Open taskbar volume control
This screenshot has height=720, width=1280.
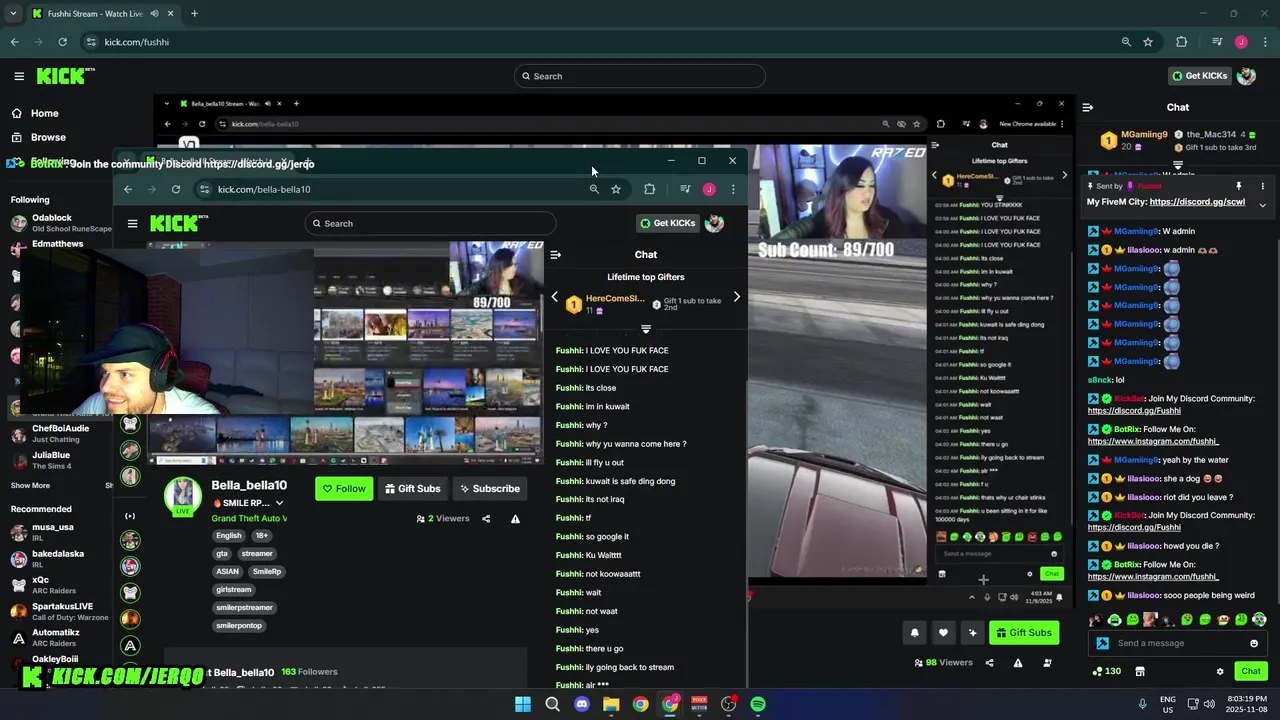[1209, 704]
